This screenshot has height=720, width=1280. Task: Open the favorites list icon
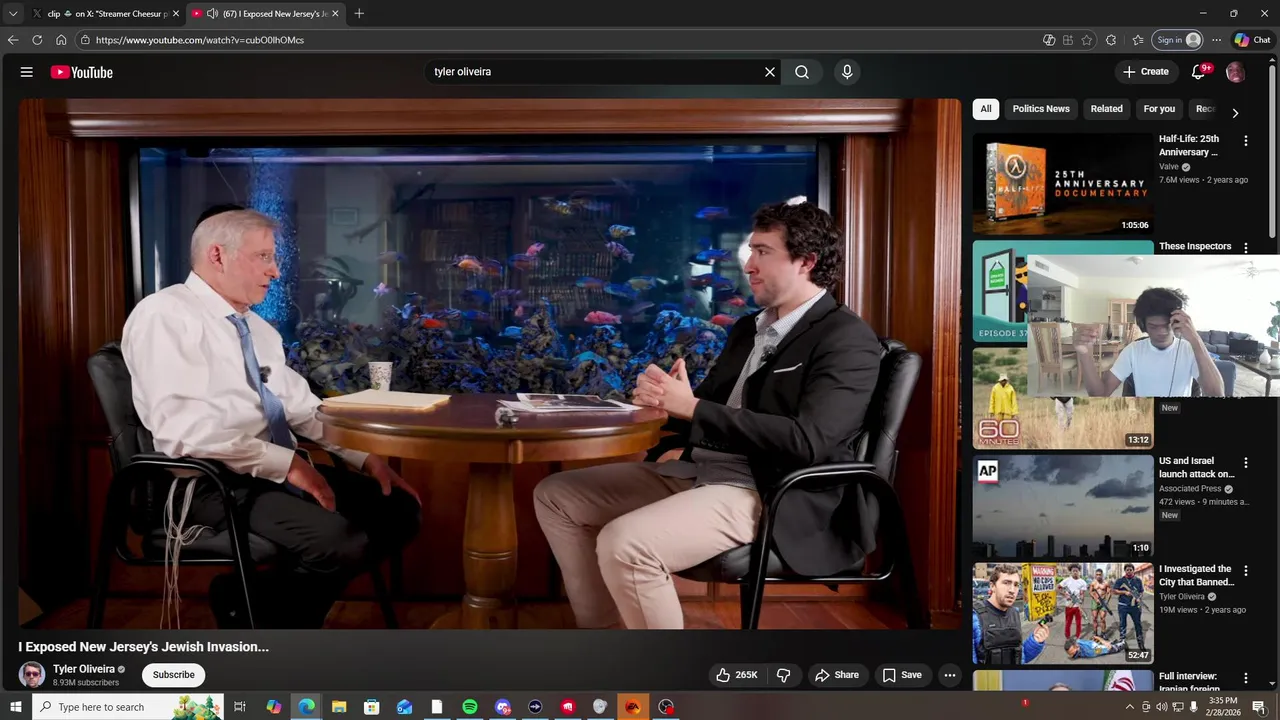click(x=1138, y=40)
